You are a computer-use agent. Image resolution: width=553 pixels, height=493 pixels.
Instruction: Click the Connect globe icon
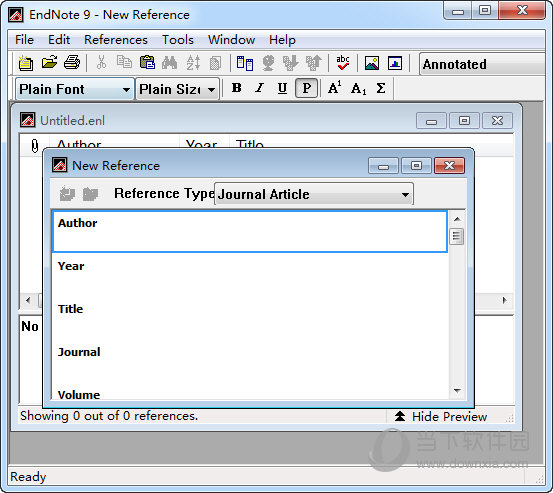pos(268,63)
